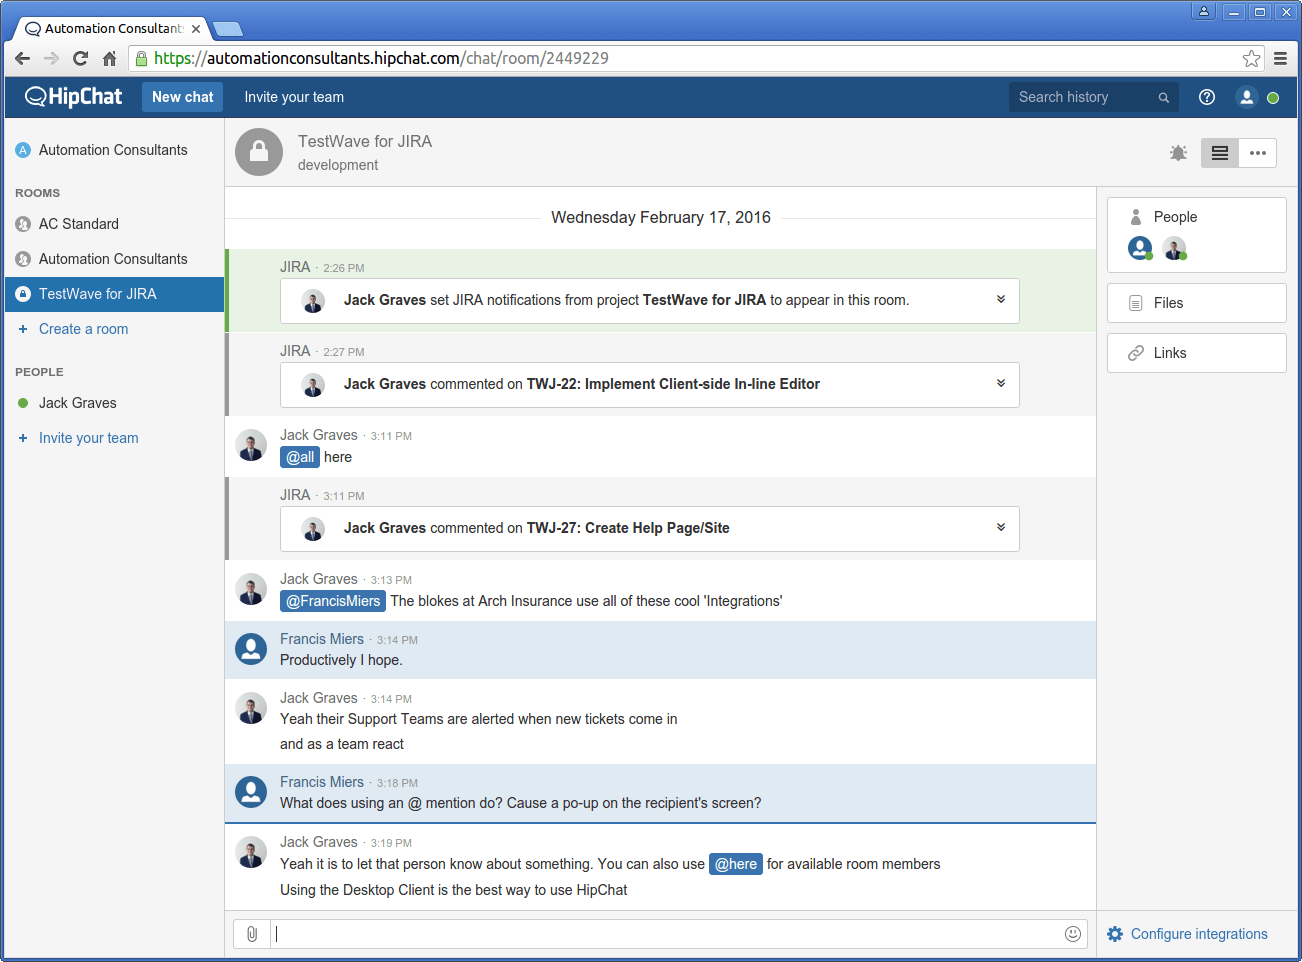Click Jack Graves' avatar beside the 3:19 PM message
Image resolution: width=1302 pixels, height=962 pixels.
(x=251, y=852)
